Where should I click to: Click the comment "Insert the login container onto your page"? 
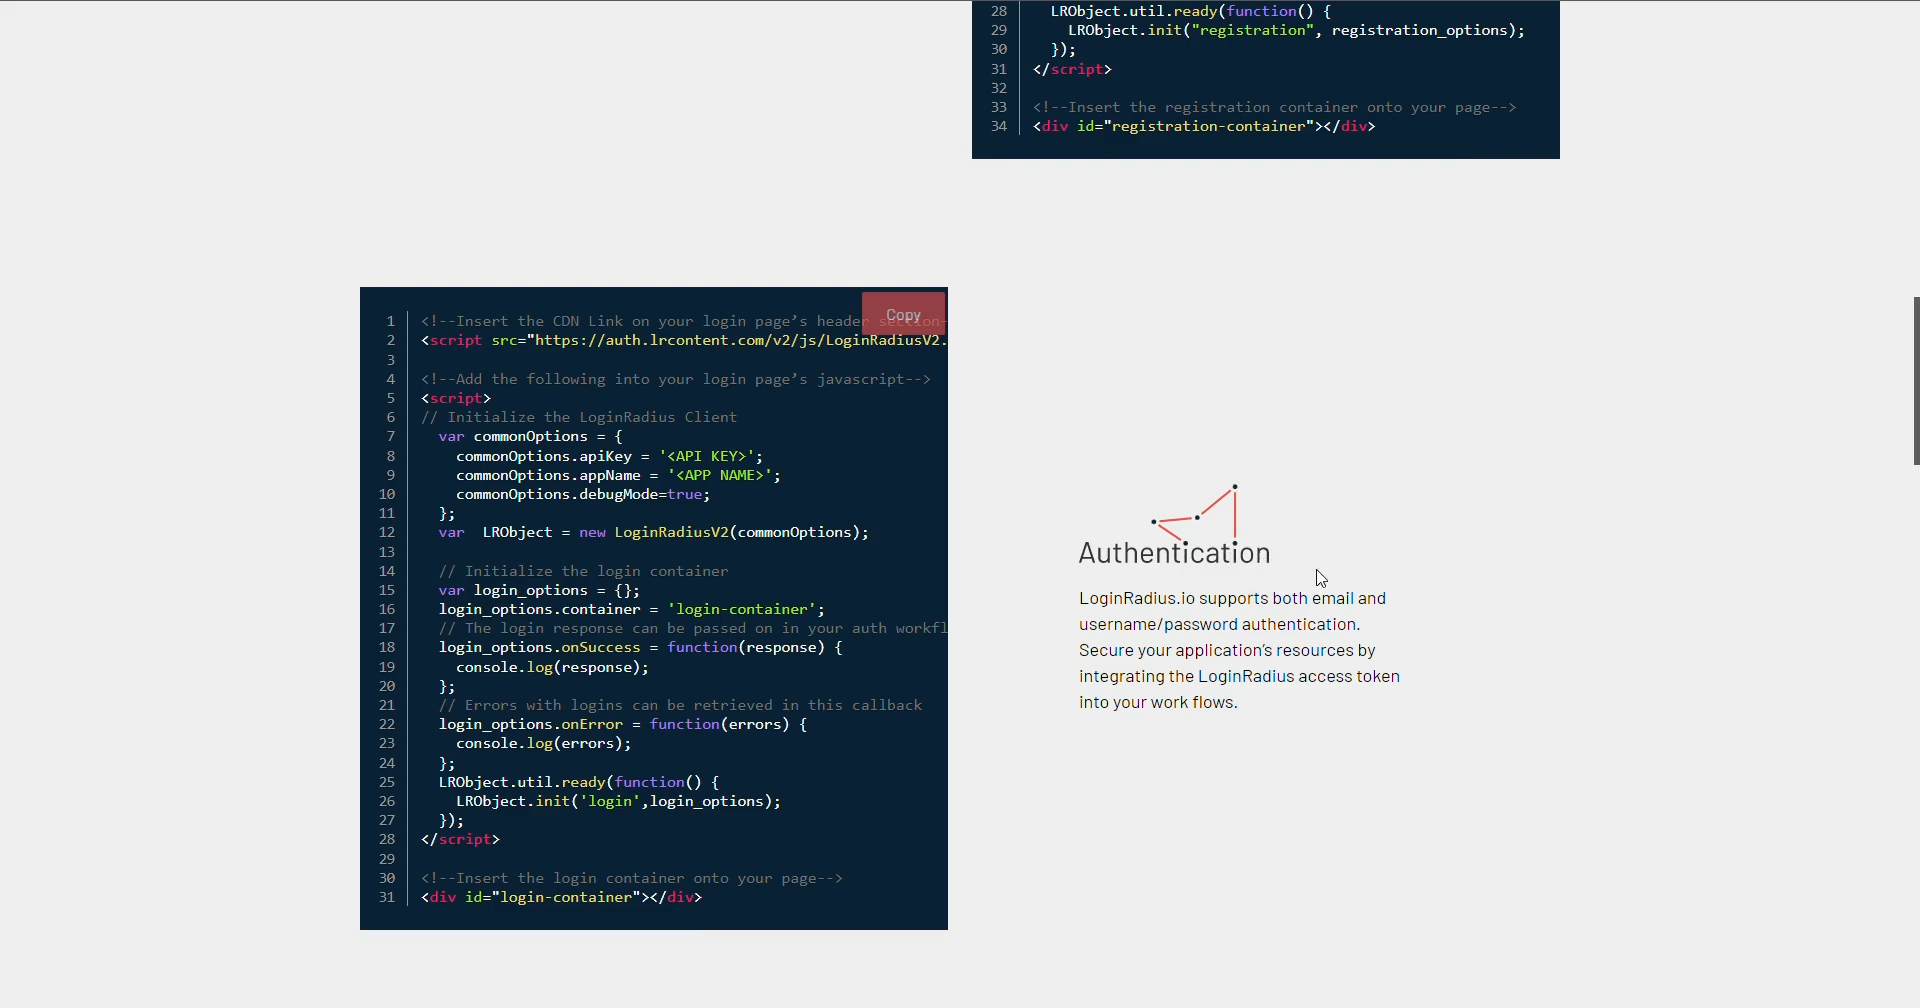[x=631, y=878]
